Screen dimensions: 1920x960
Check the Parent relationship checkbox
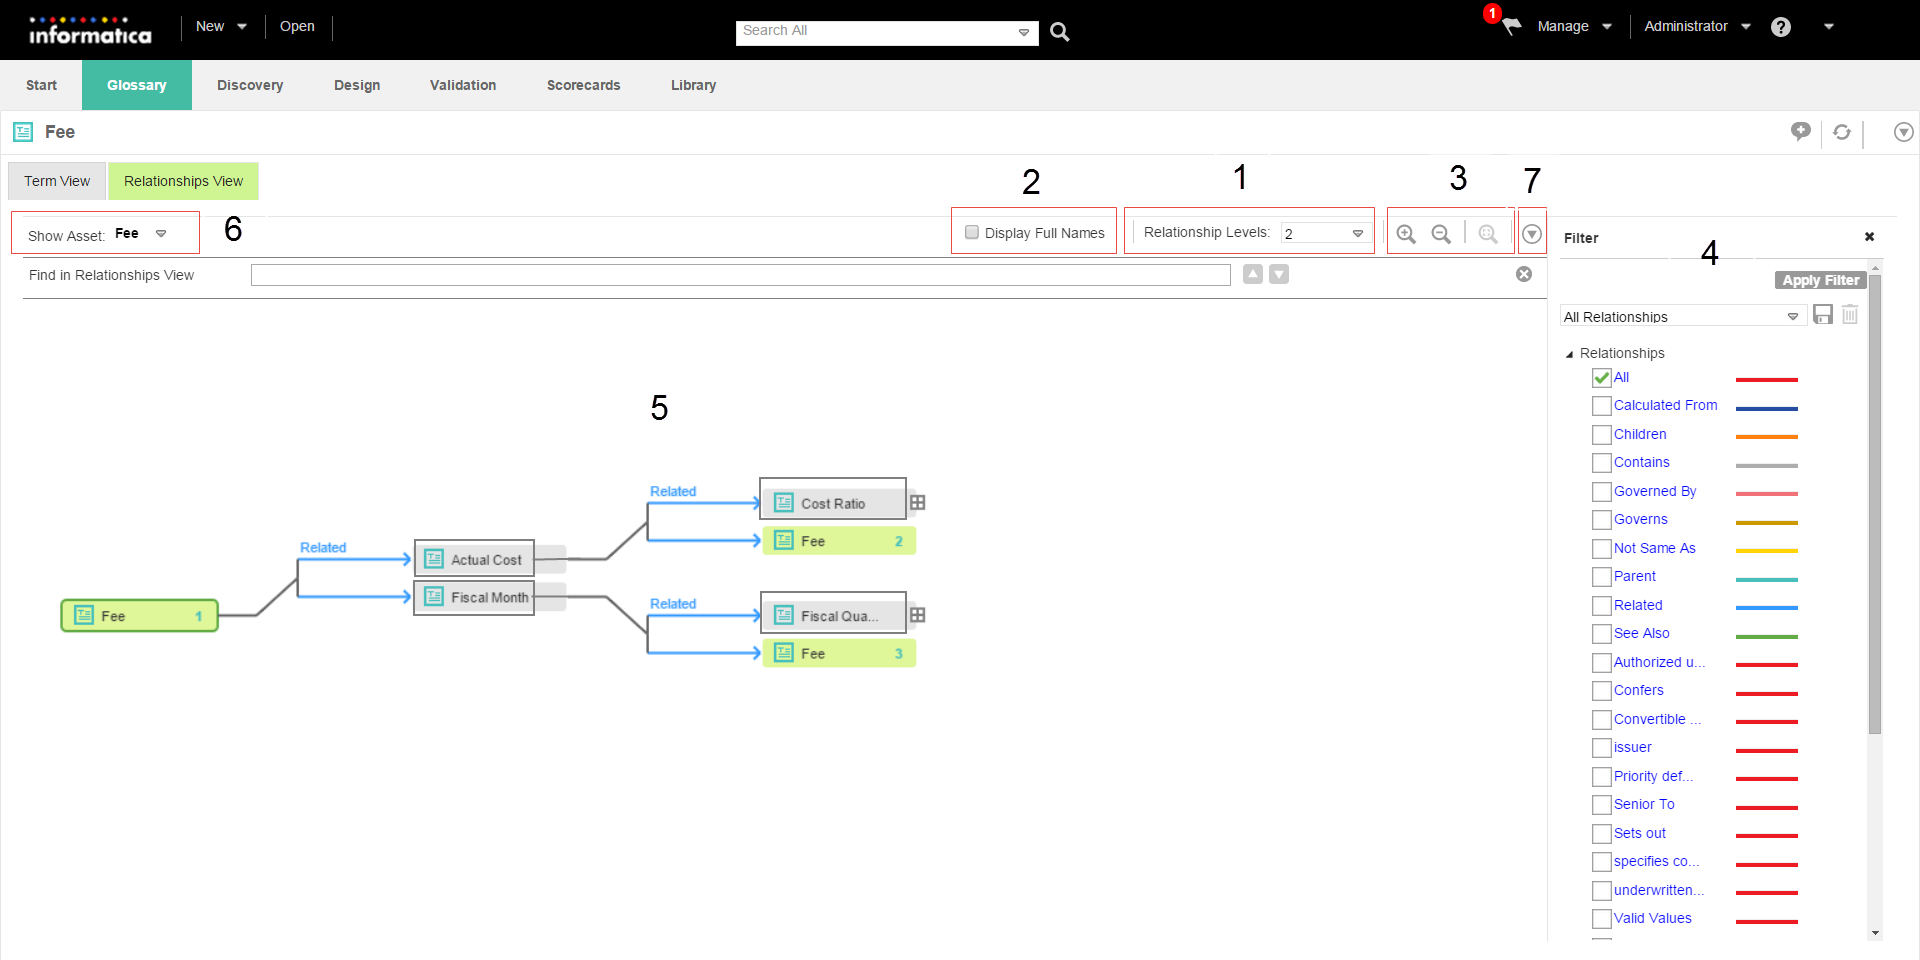coord(1602,577)
